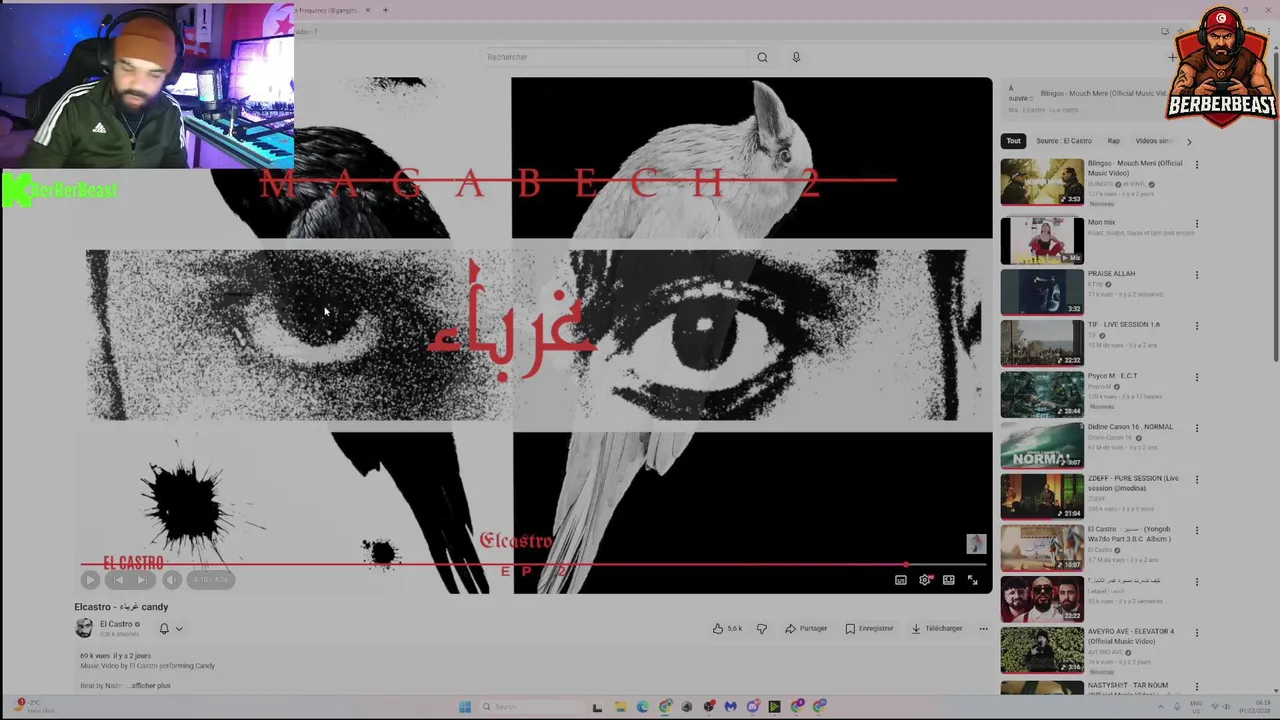The height and width of the screenshot is (720, 1280).
Task: Open more actions menu beside Télécharger
Action: click(983, 629)
